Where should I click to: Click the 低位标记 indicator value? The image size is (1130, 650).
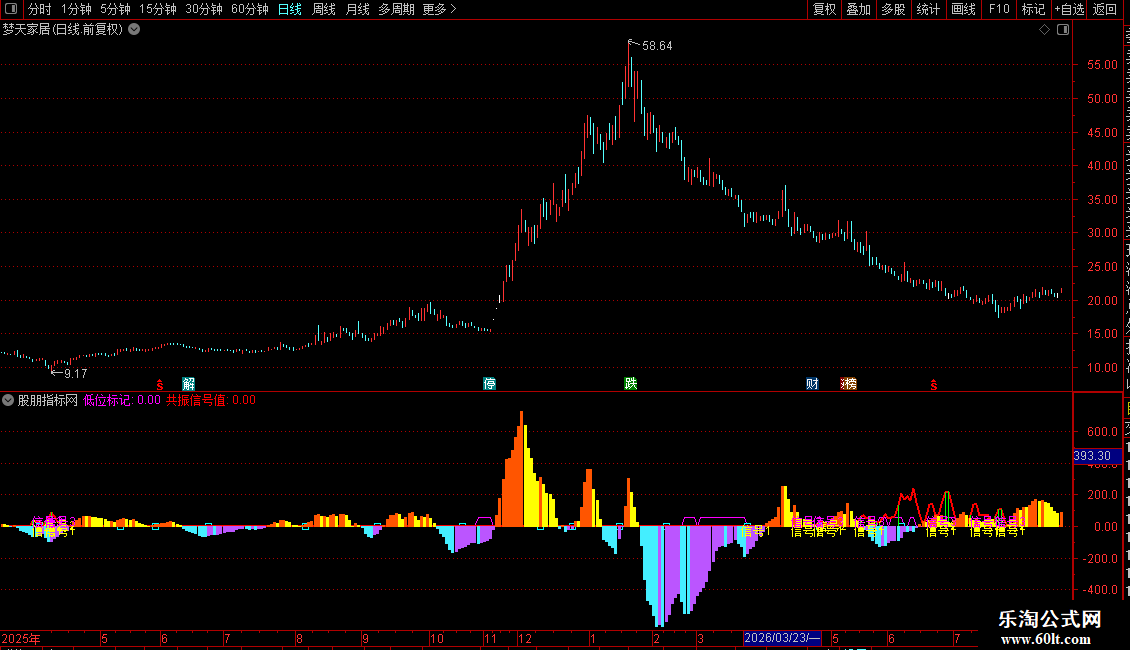coord(122,400)
